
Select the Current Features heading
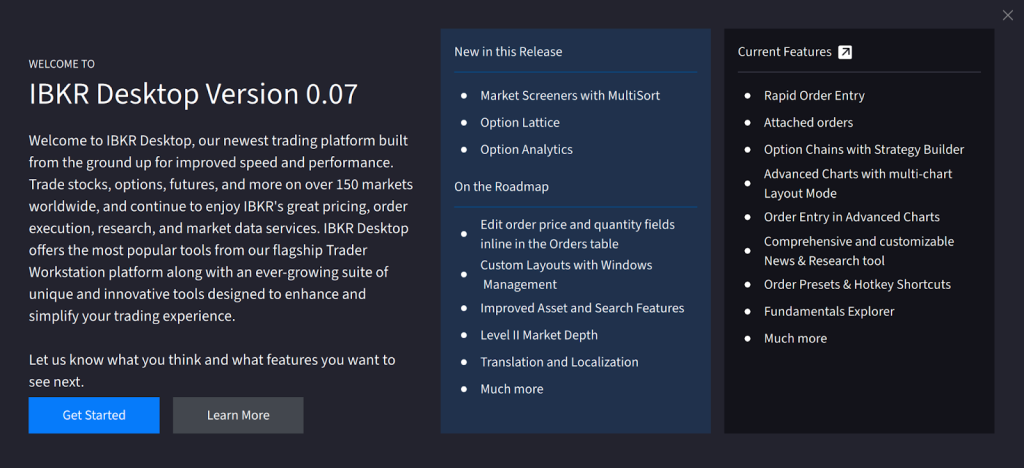pyautogui.click(x=784, y=52)
